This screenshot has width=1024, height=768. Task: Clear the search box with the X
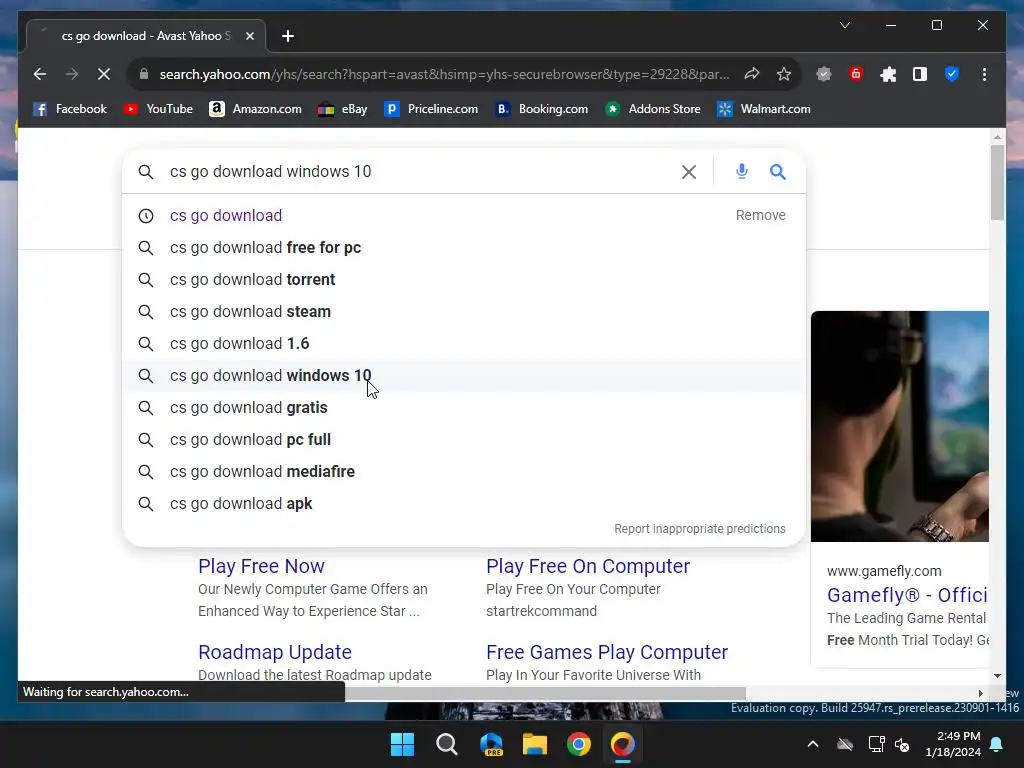pos(688,172)
